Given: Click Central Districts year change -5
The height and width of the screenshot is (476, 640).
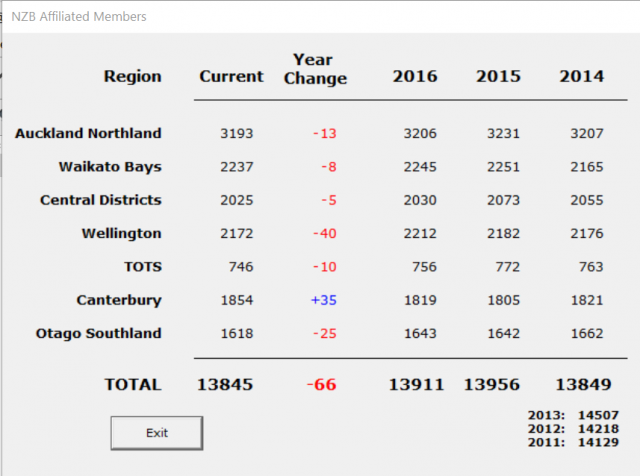Looking at the screenshot, I should coord(329,200).
